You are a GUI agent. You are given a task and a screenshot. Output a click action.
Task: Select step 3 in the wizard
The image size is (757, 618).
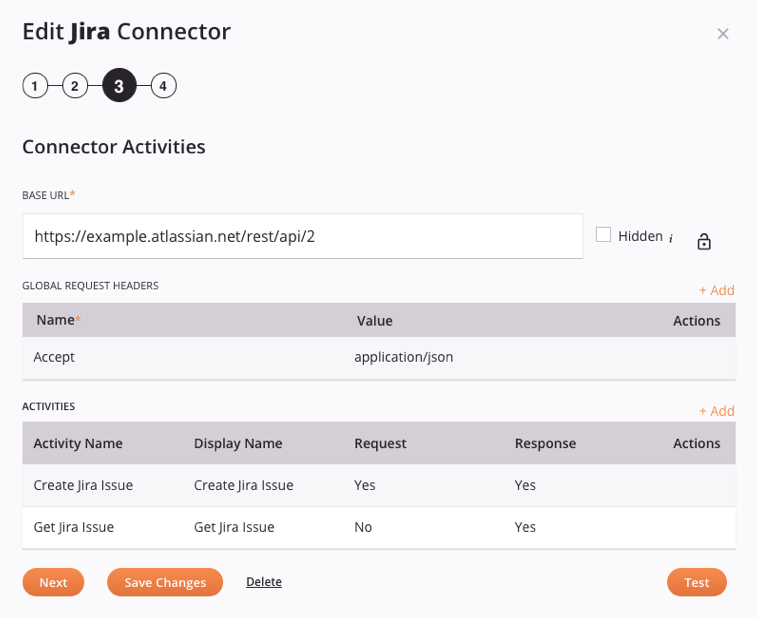[119, 86]
